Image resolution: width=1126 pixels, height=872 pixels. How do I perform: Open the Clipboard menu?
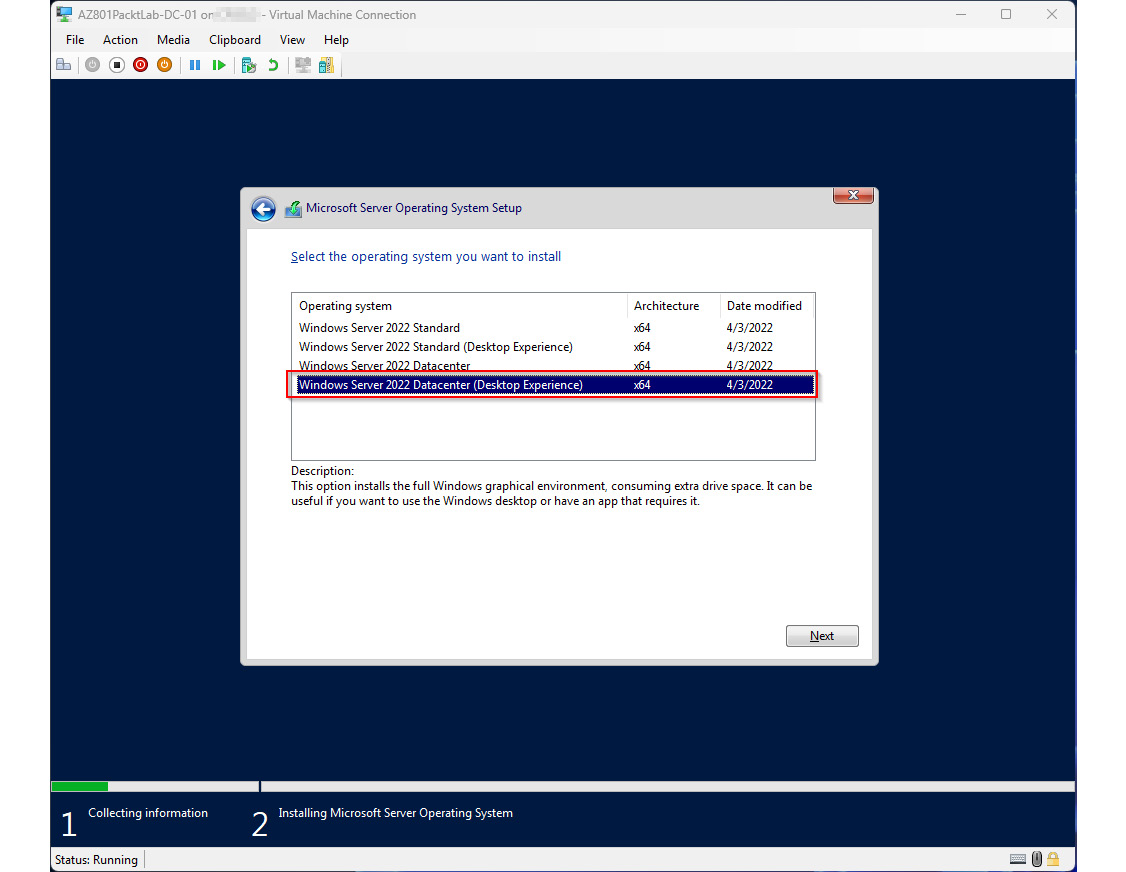235,40
